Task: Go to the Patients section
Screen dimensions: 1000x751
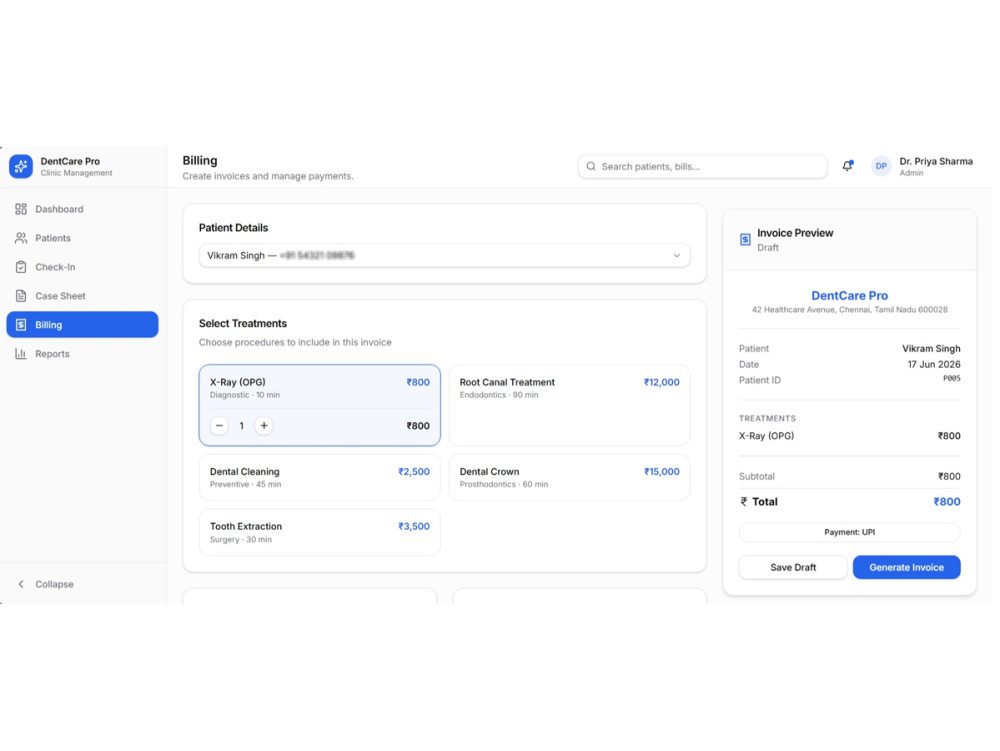Action: tap(82, 238)
